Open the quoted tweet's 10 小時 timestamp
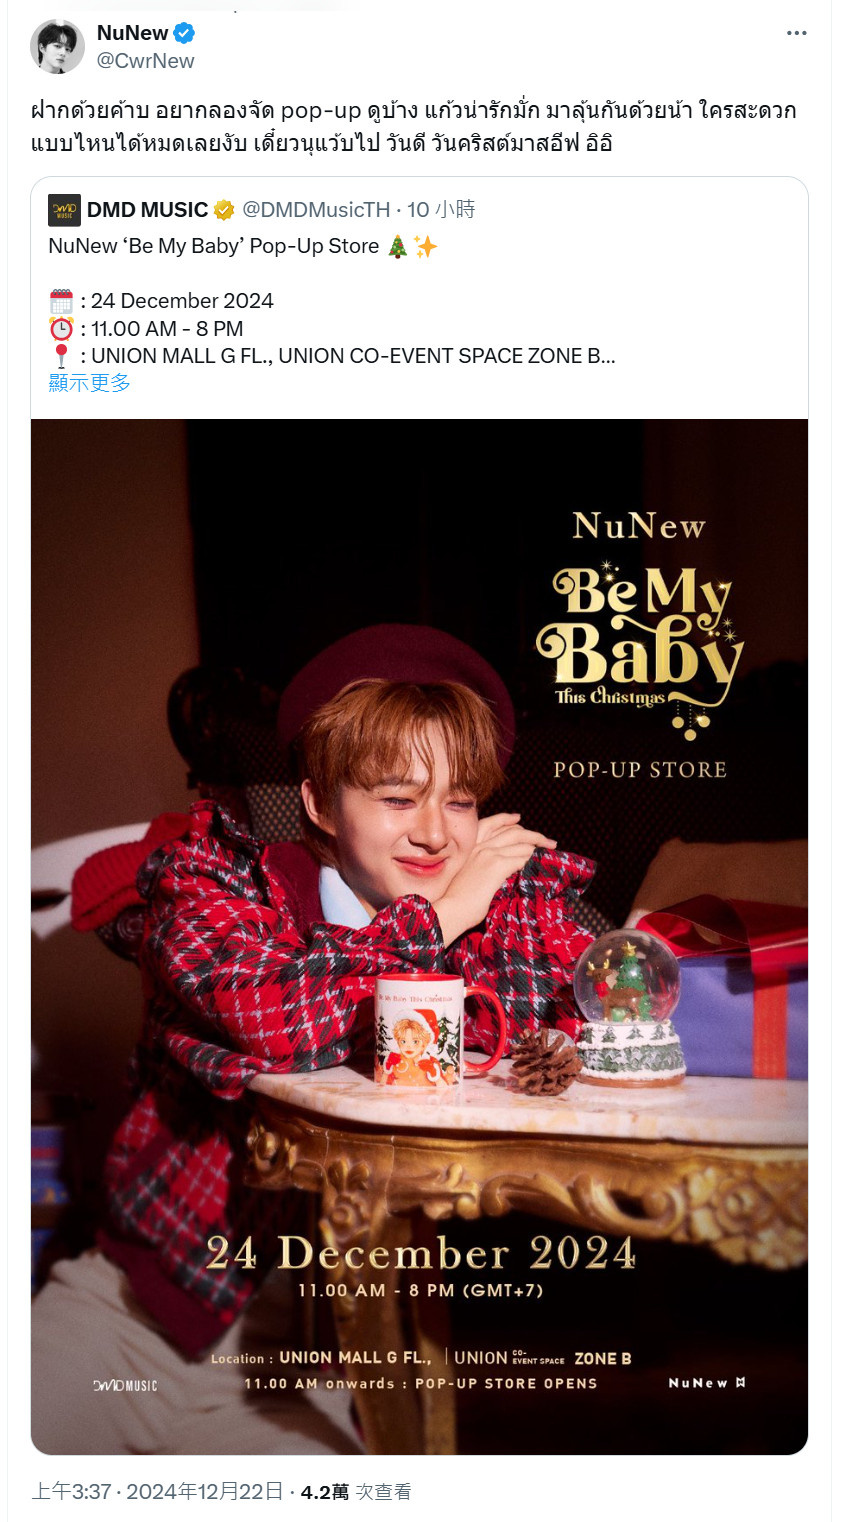 (441, 210)
